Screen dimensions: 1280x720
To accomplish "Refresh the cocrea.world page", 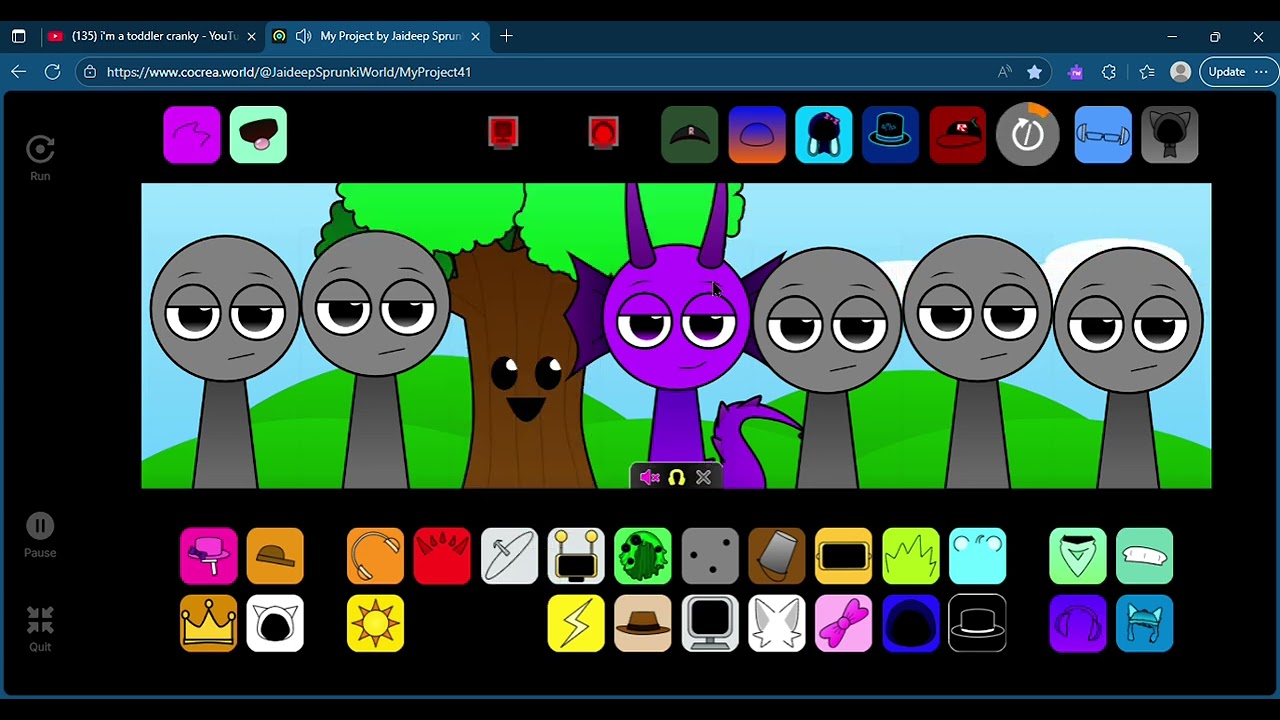I will [53, 72].
